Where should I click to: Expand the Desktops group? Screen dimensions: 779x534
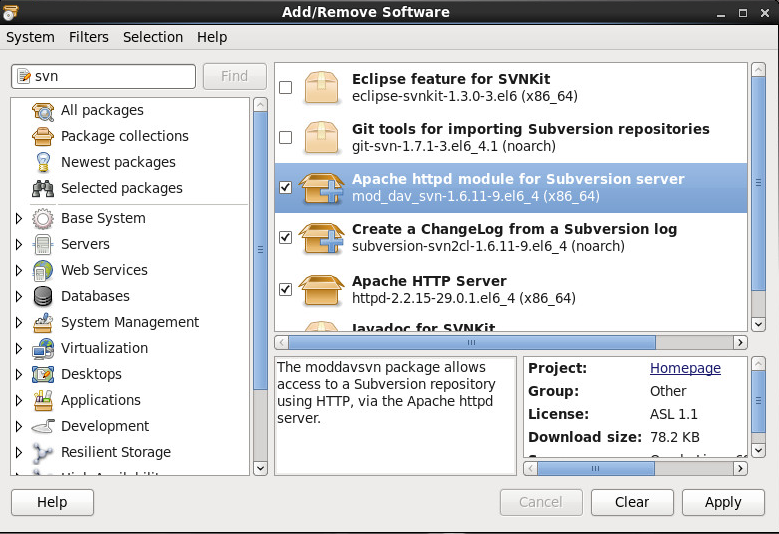click(19, 374)
